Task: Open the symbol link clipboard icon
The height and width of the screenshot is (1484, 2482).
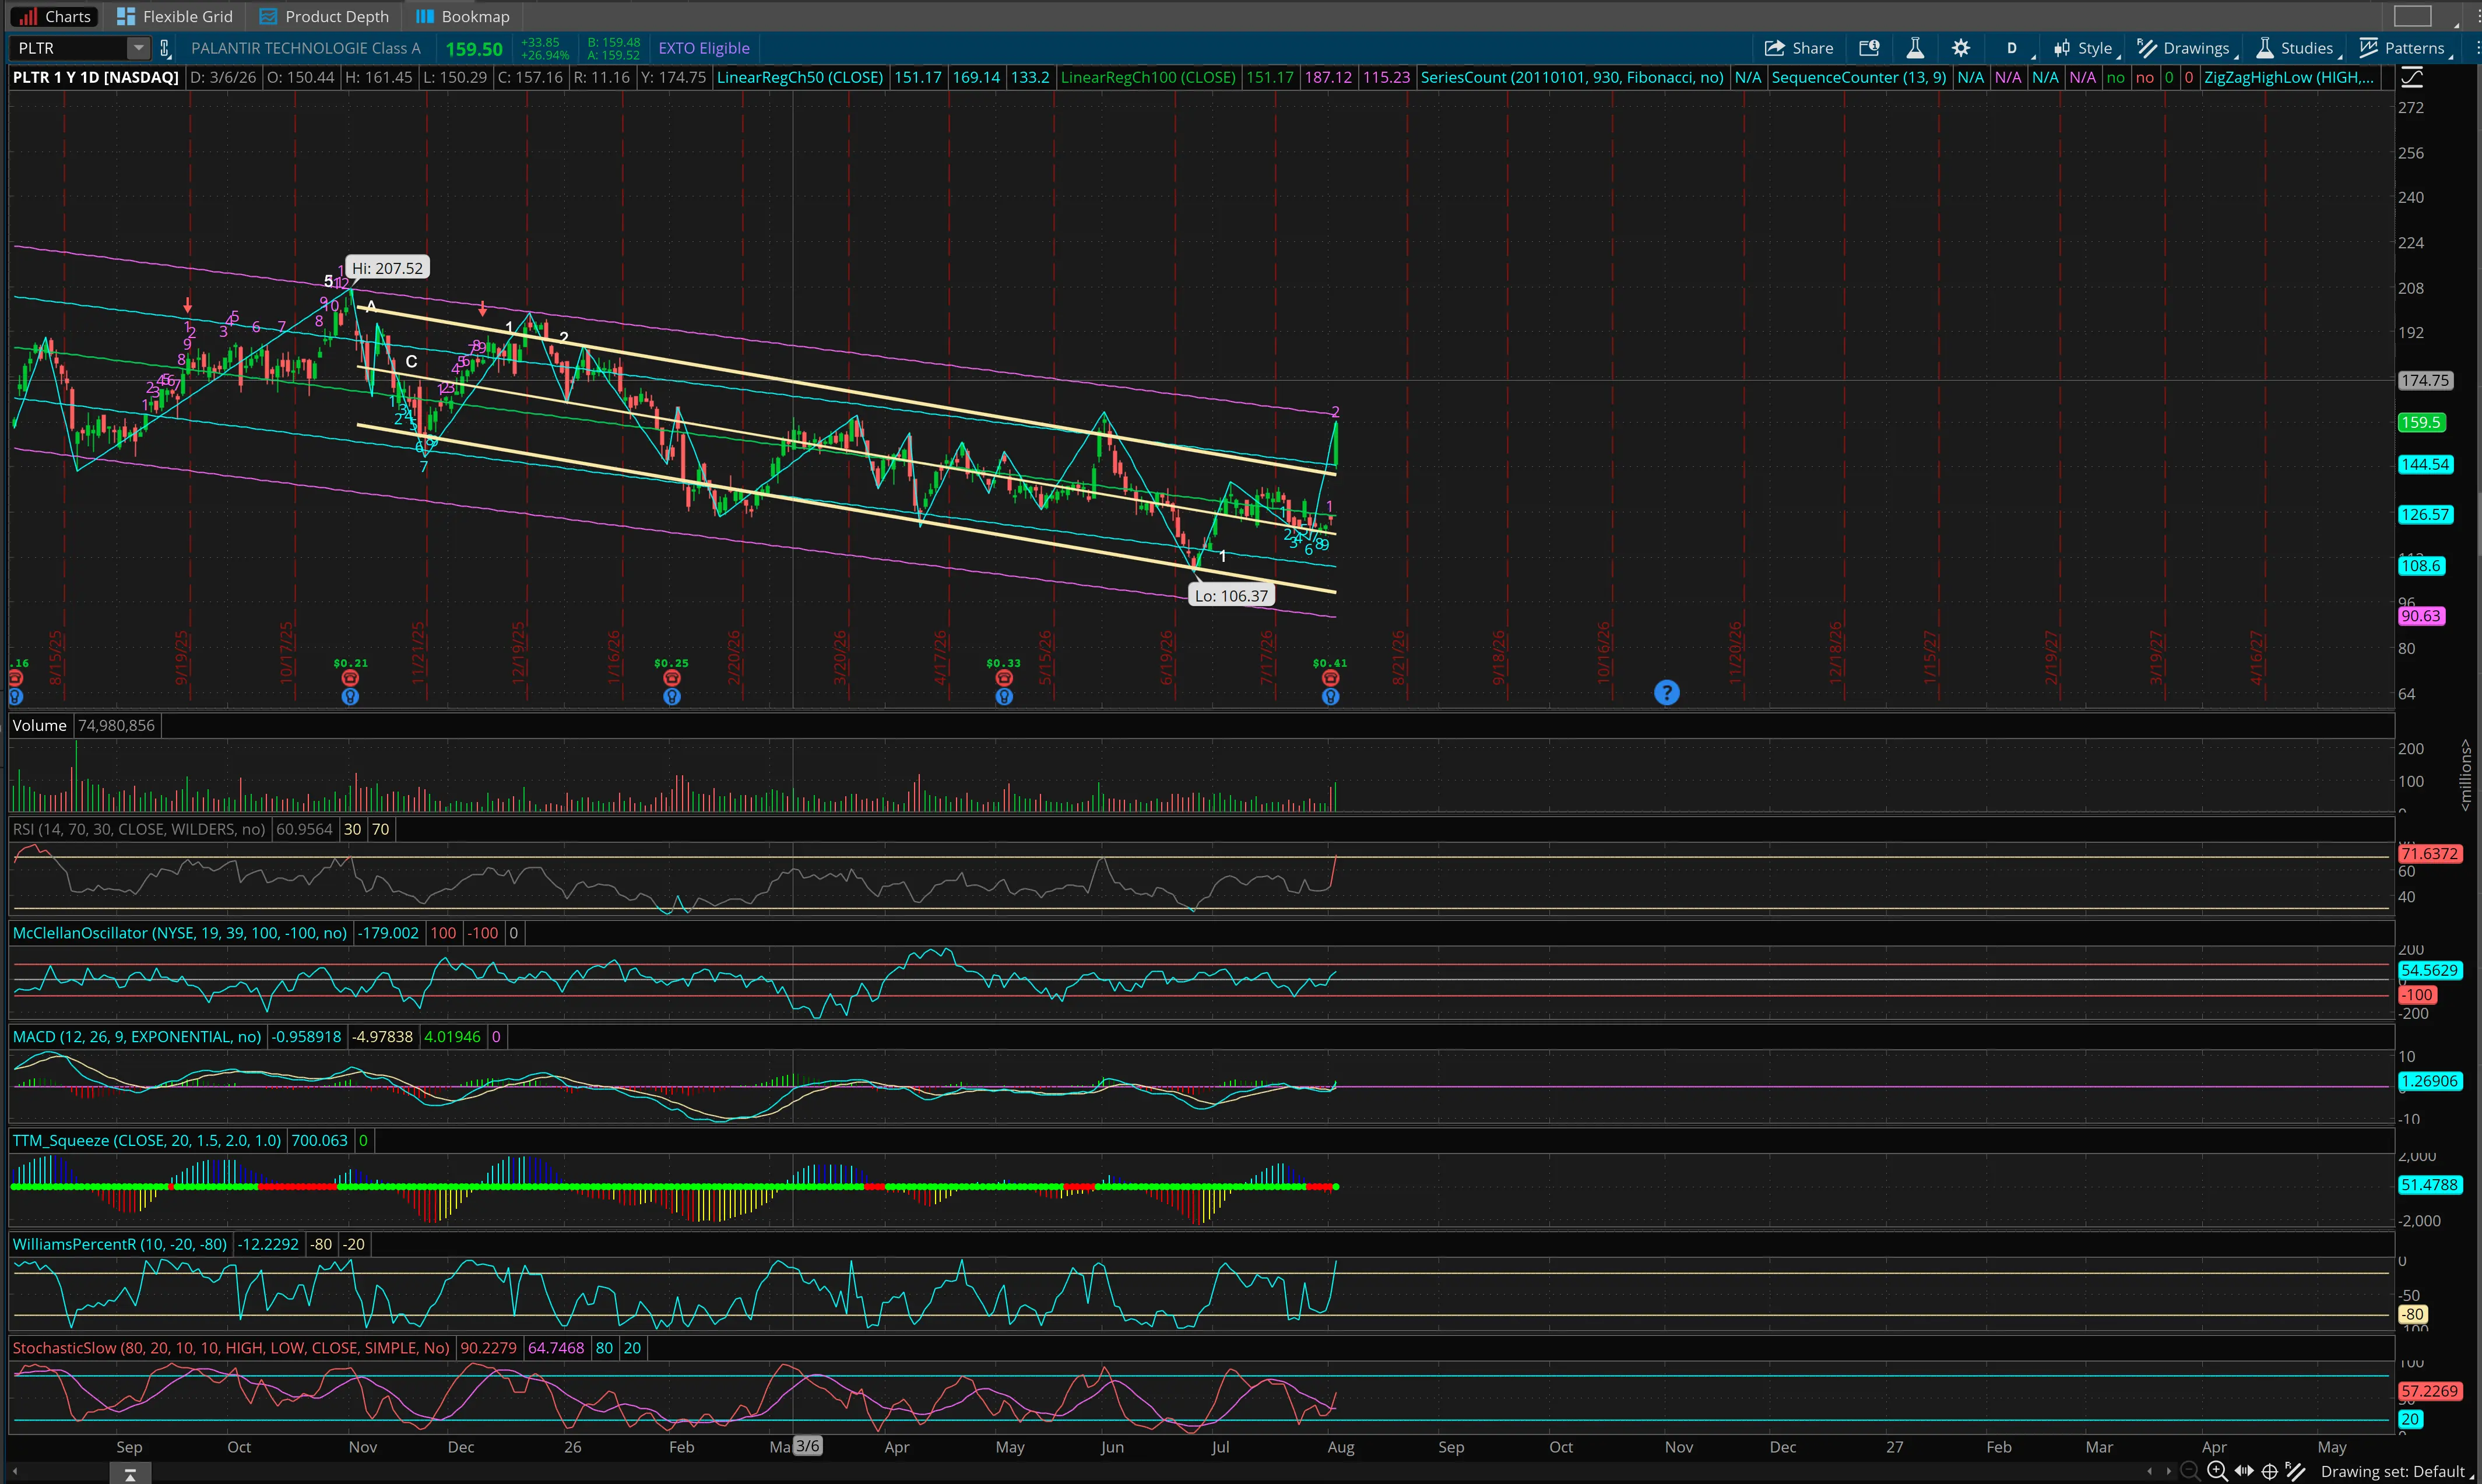Action: tap(165, 48)
